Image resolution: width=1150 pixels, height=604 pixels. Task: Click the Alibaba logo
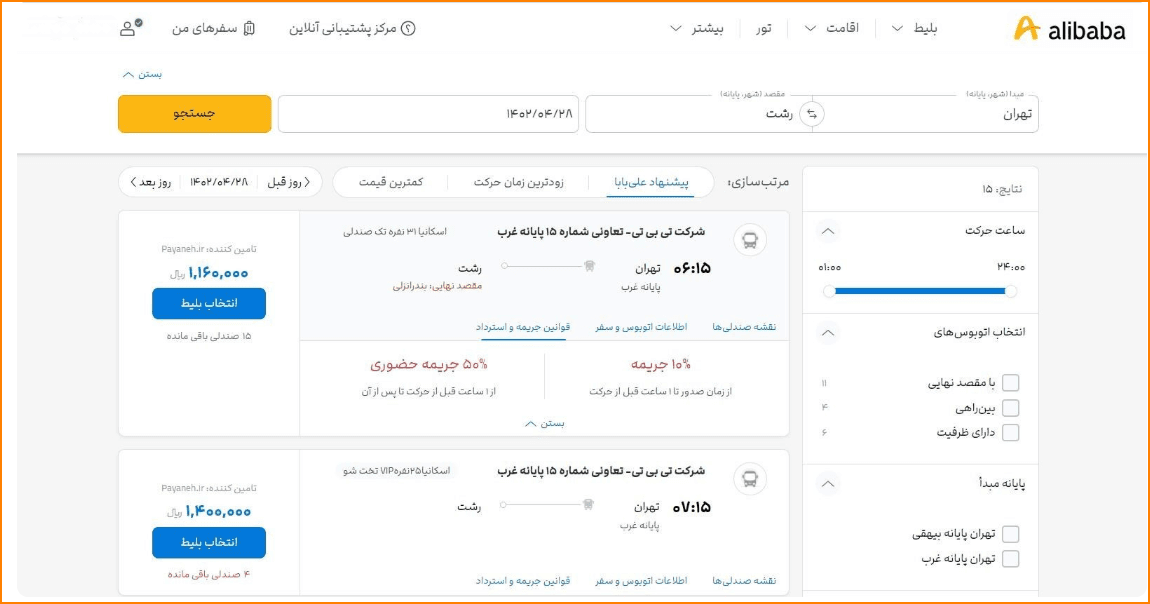1069,29
